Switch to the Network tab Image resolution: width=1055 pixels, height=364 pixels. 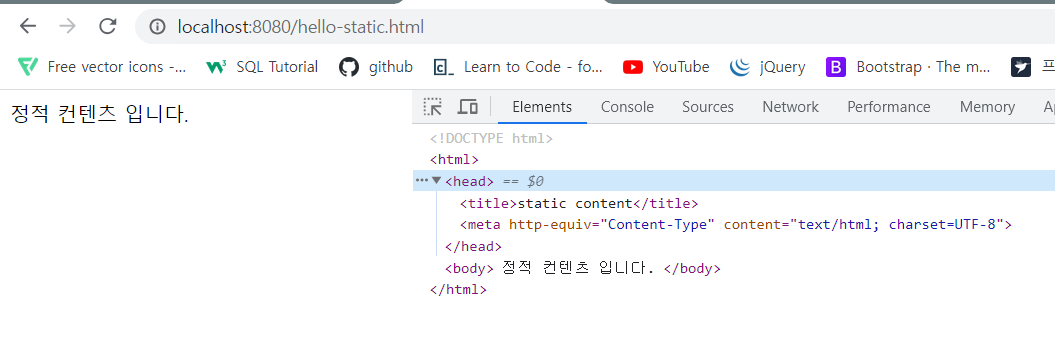click(x=791, y=107)
